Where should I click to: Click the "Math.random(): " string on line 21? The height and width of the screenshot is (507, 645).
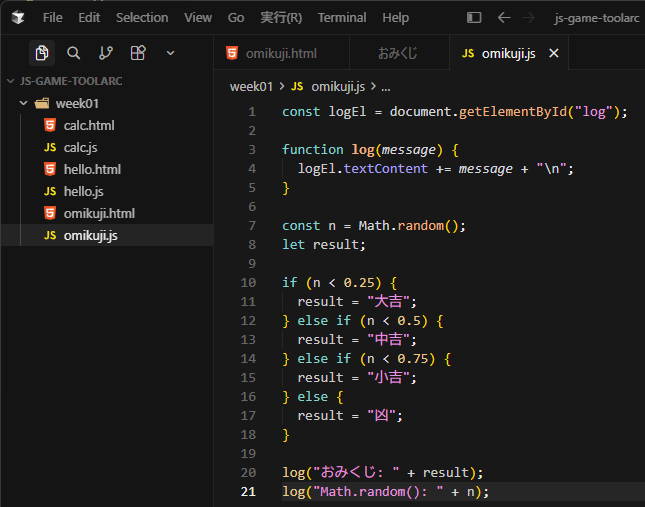pyautogui.click(x=378, y=491)
